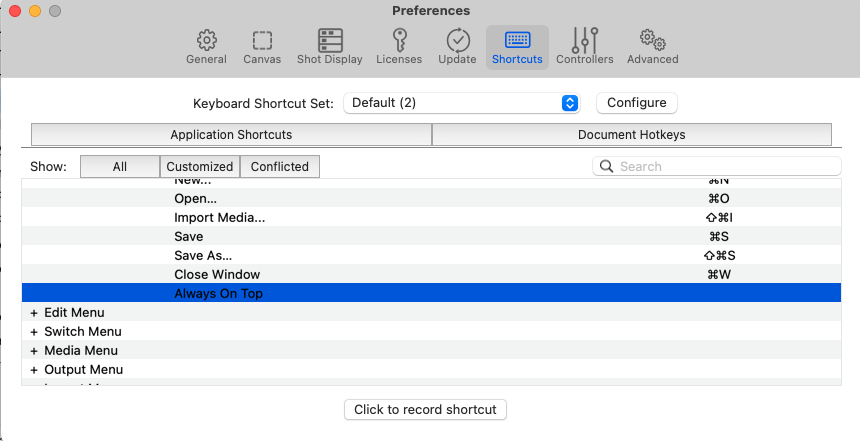This screenshot has width=860, height=441.
Task: Open Keyboard Shortcut Set dropdown
Action: [461, 103]
